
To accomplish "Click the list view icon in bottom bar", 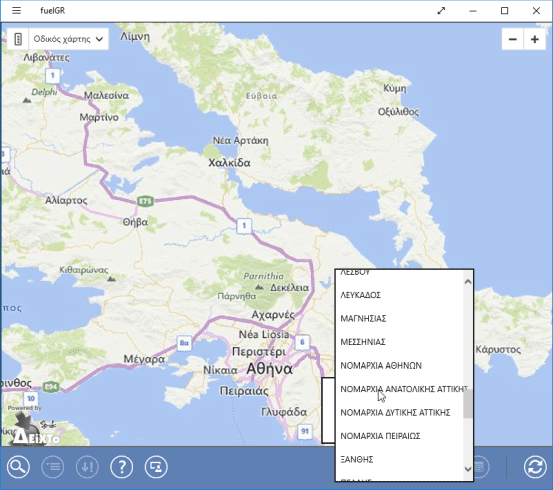I will pos(53,467).
